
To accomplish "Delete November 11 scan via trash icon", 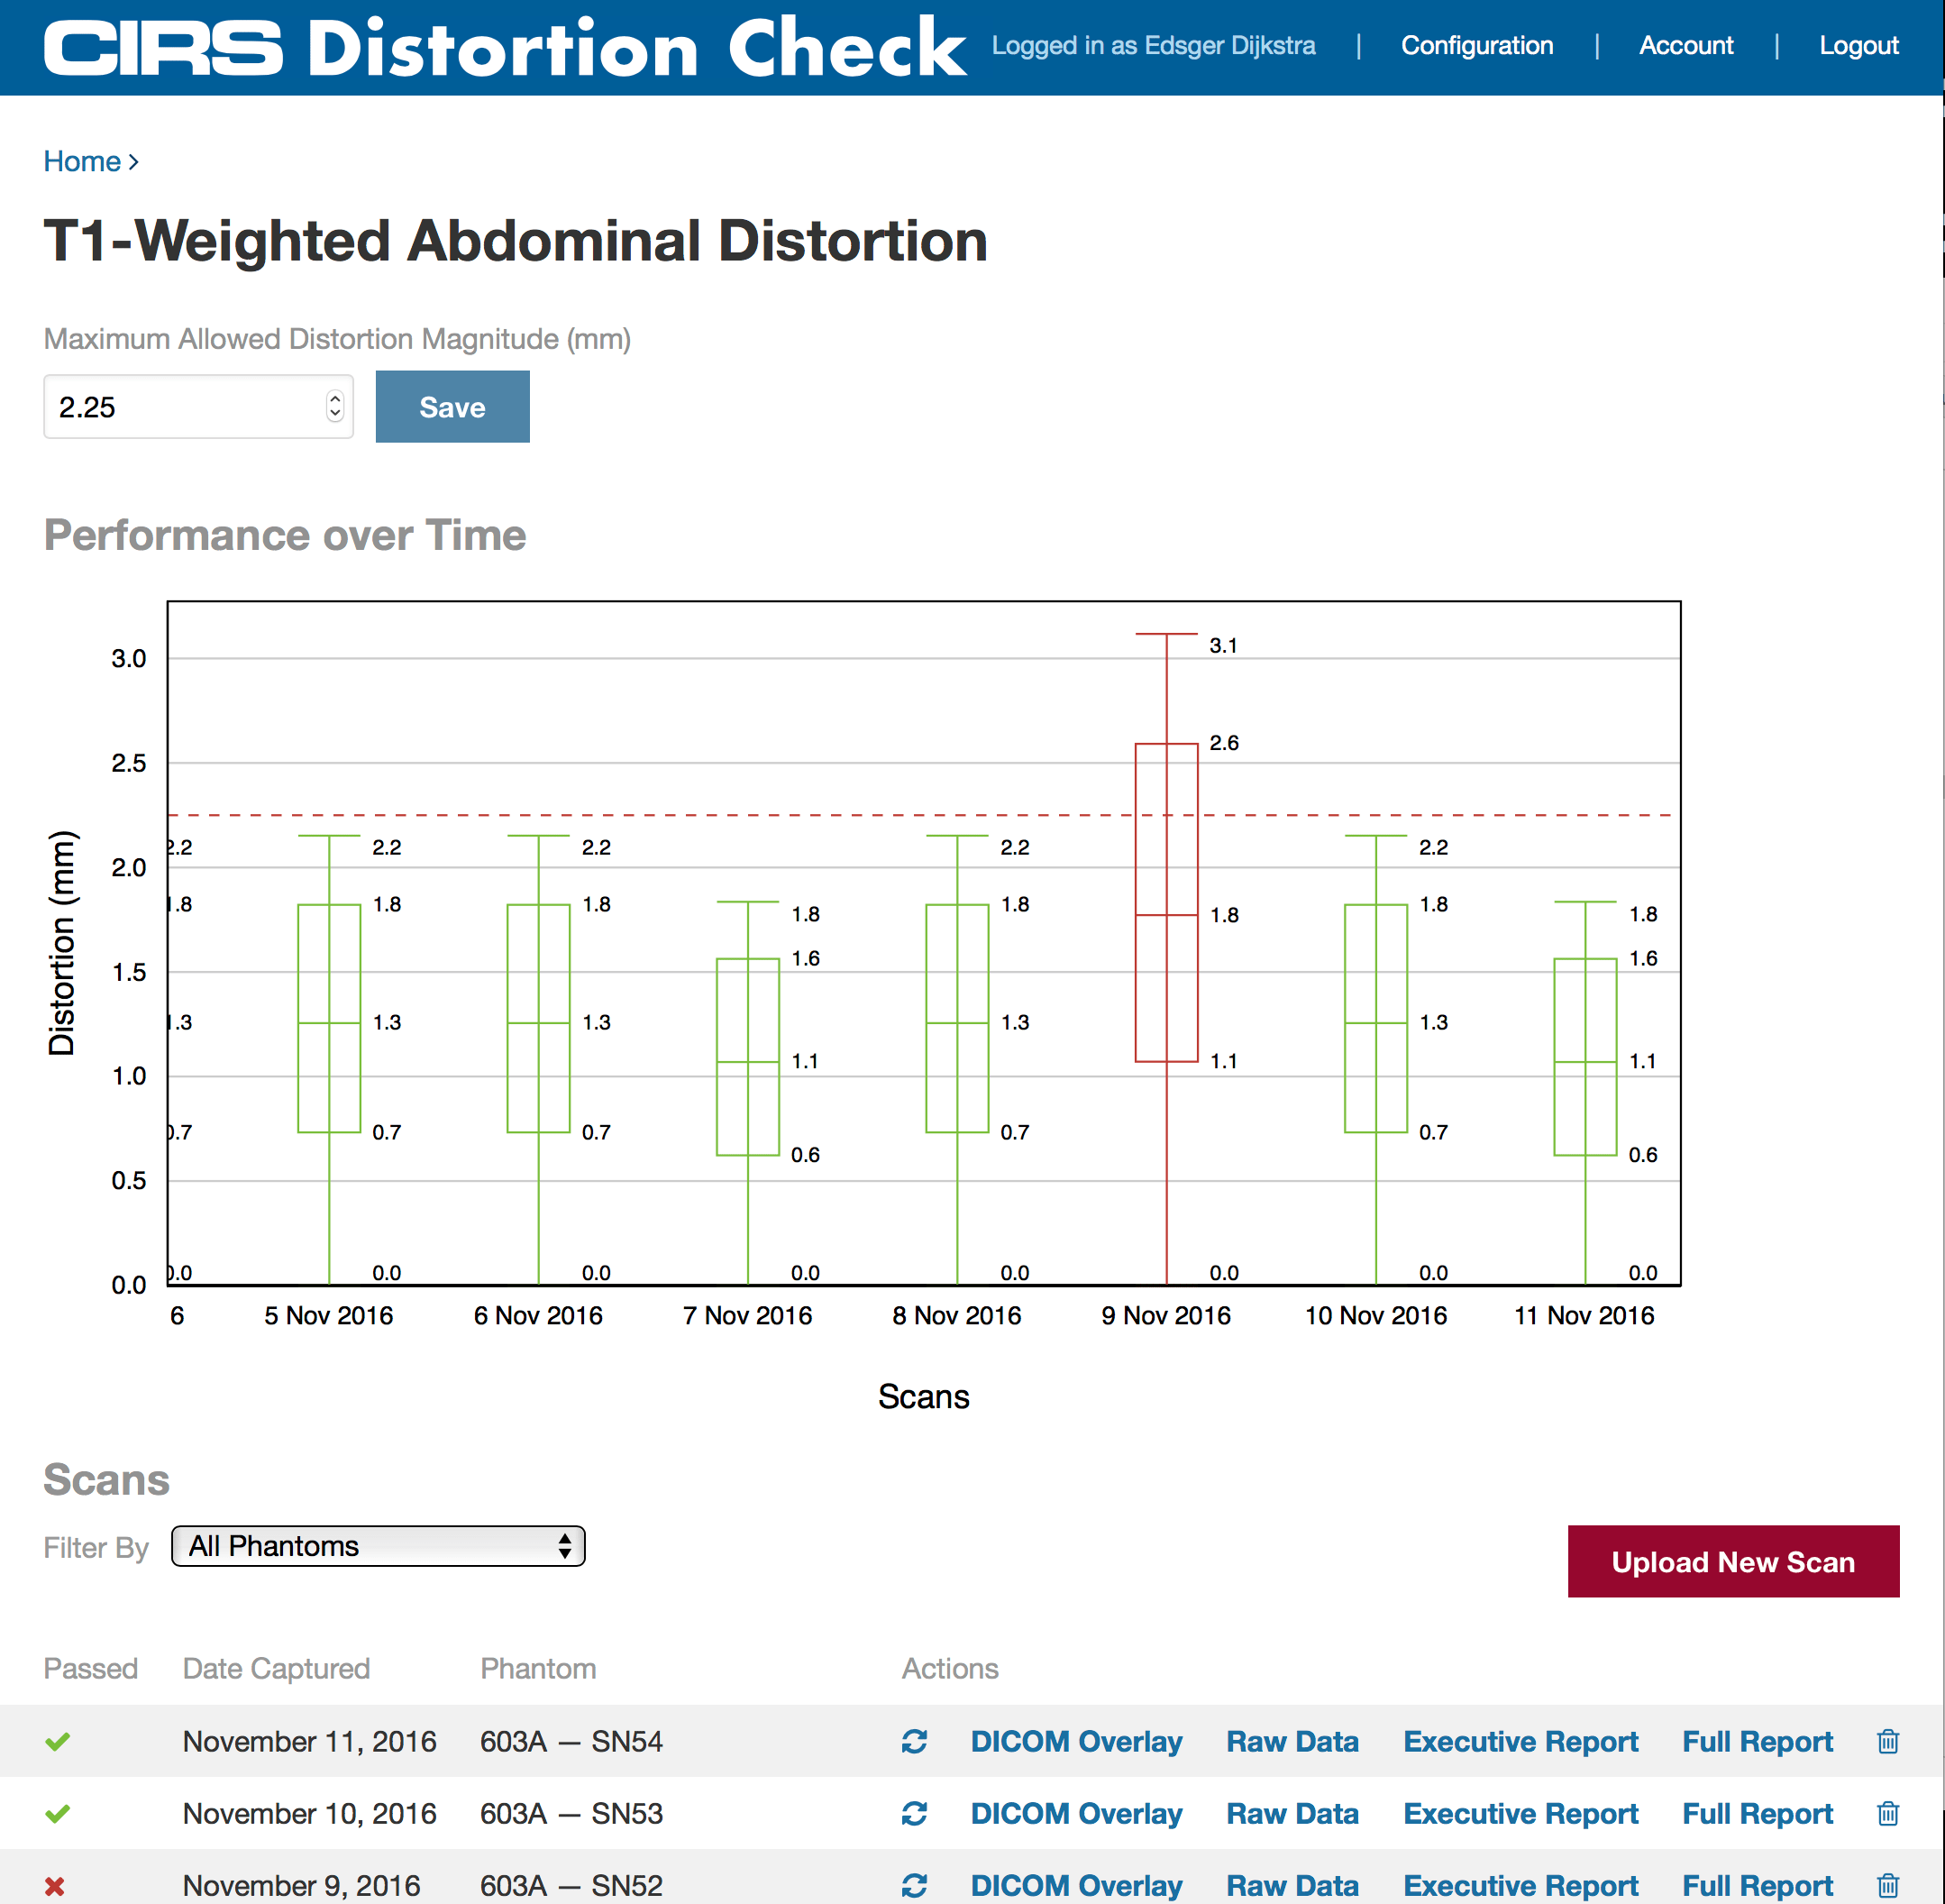I will click(1887, 1741).
